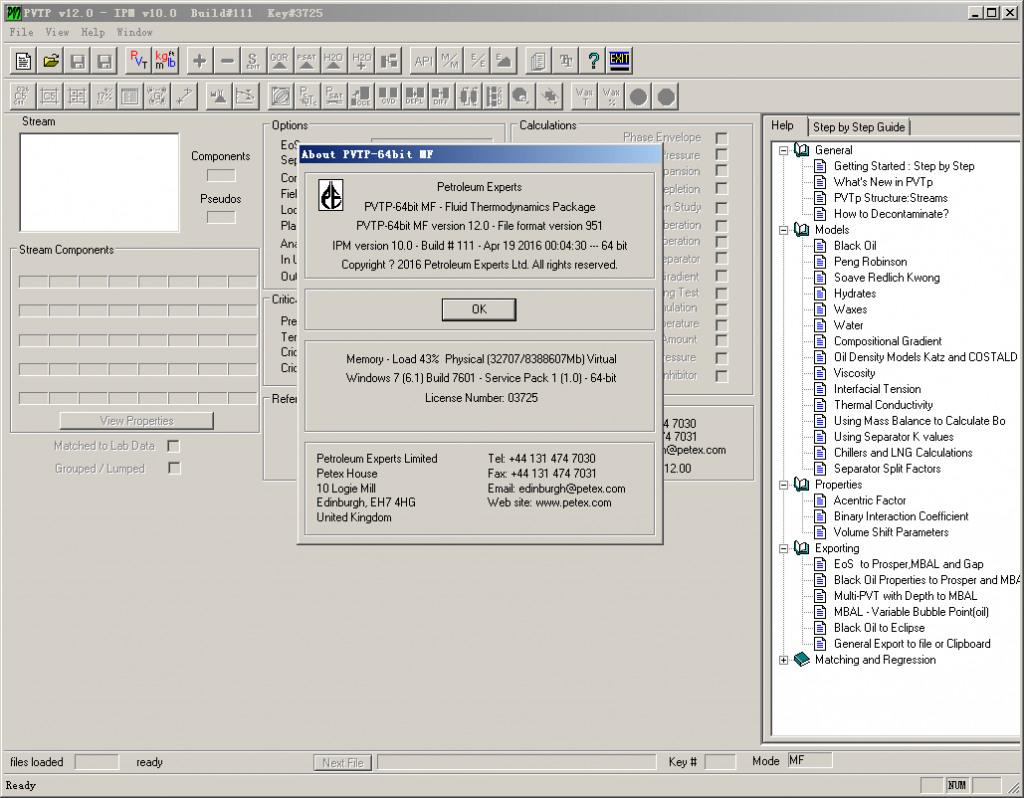This screenshot has width=1024, height=798.
Task: Click the TT font toolbar icon
Action: pos(566,61)
